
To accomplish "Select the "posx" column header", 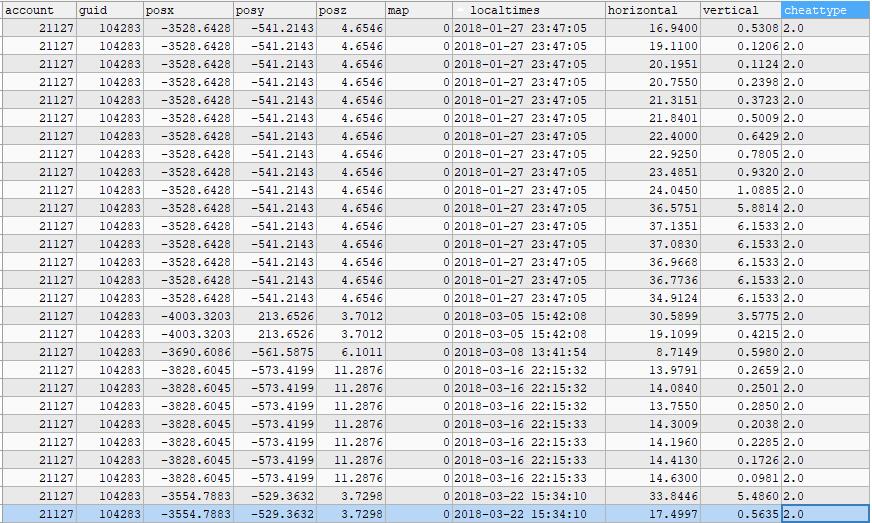I will coord(188,10).
